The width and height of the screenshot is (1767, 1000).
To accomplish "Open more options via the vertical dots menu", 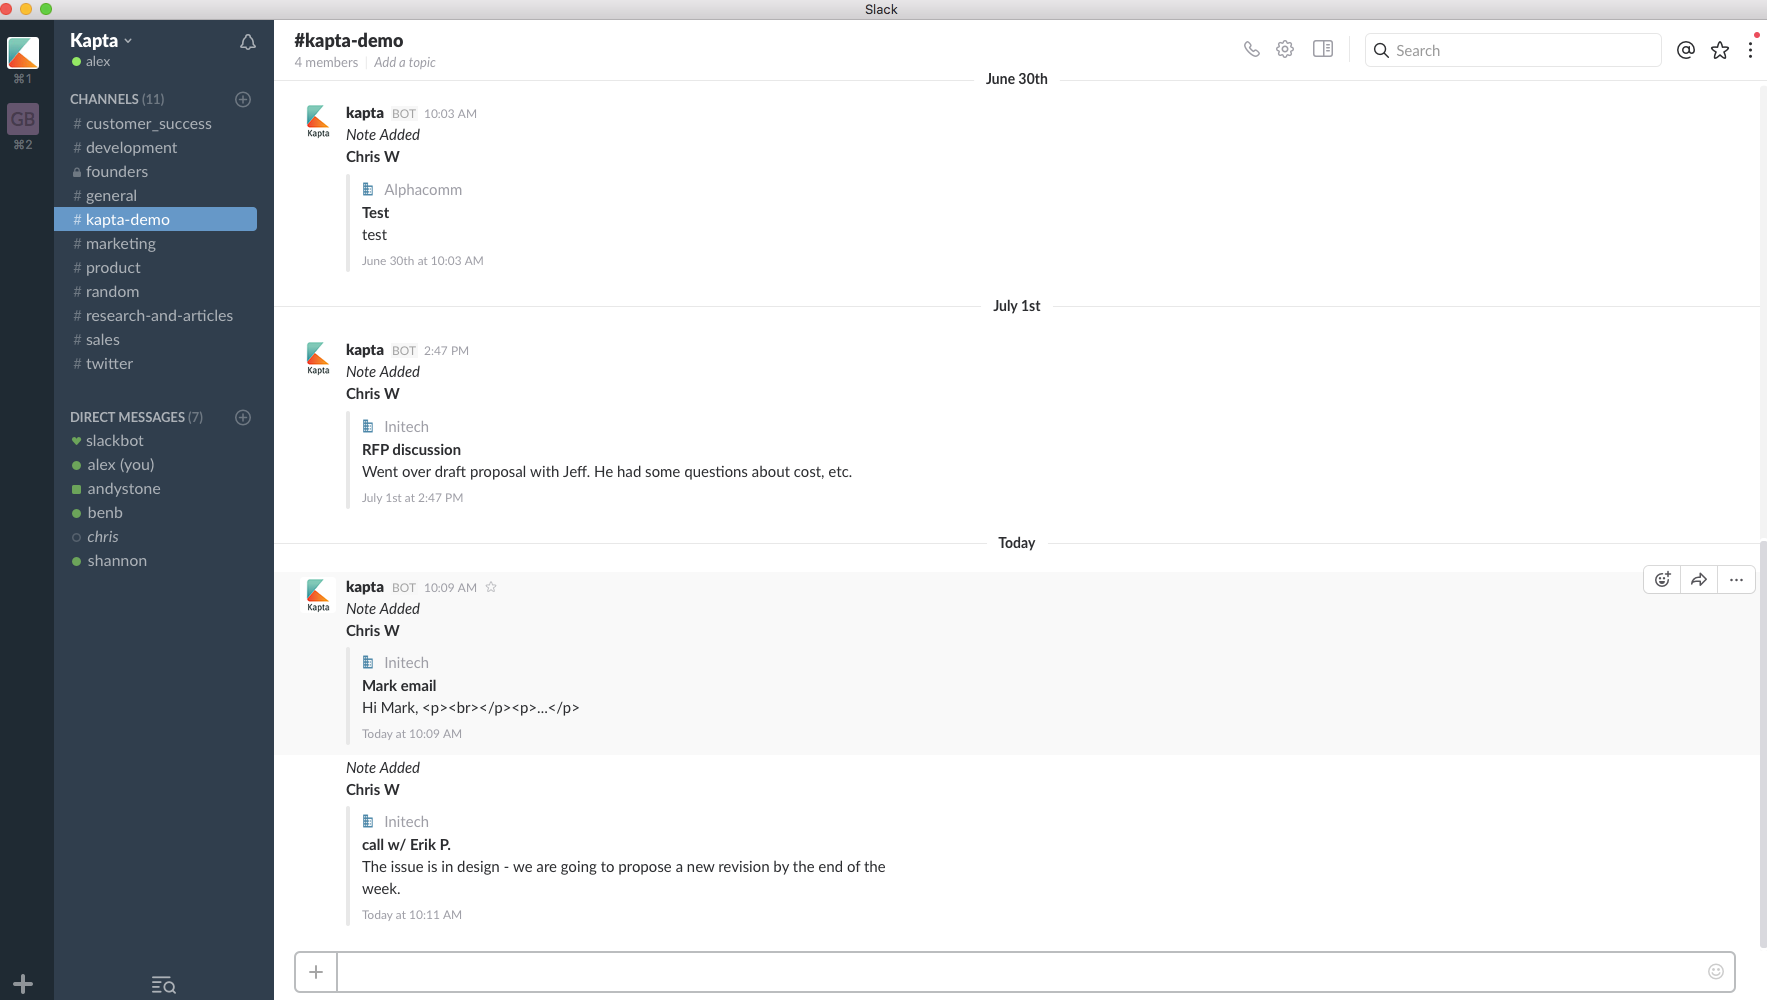I will (x=1751, y=48).
